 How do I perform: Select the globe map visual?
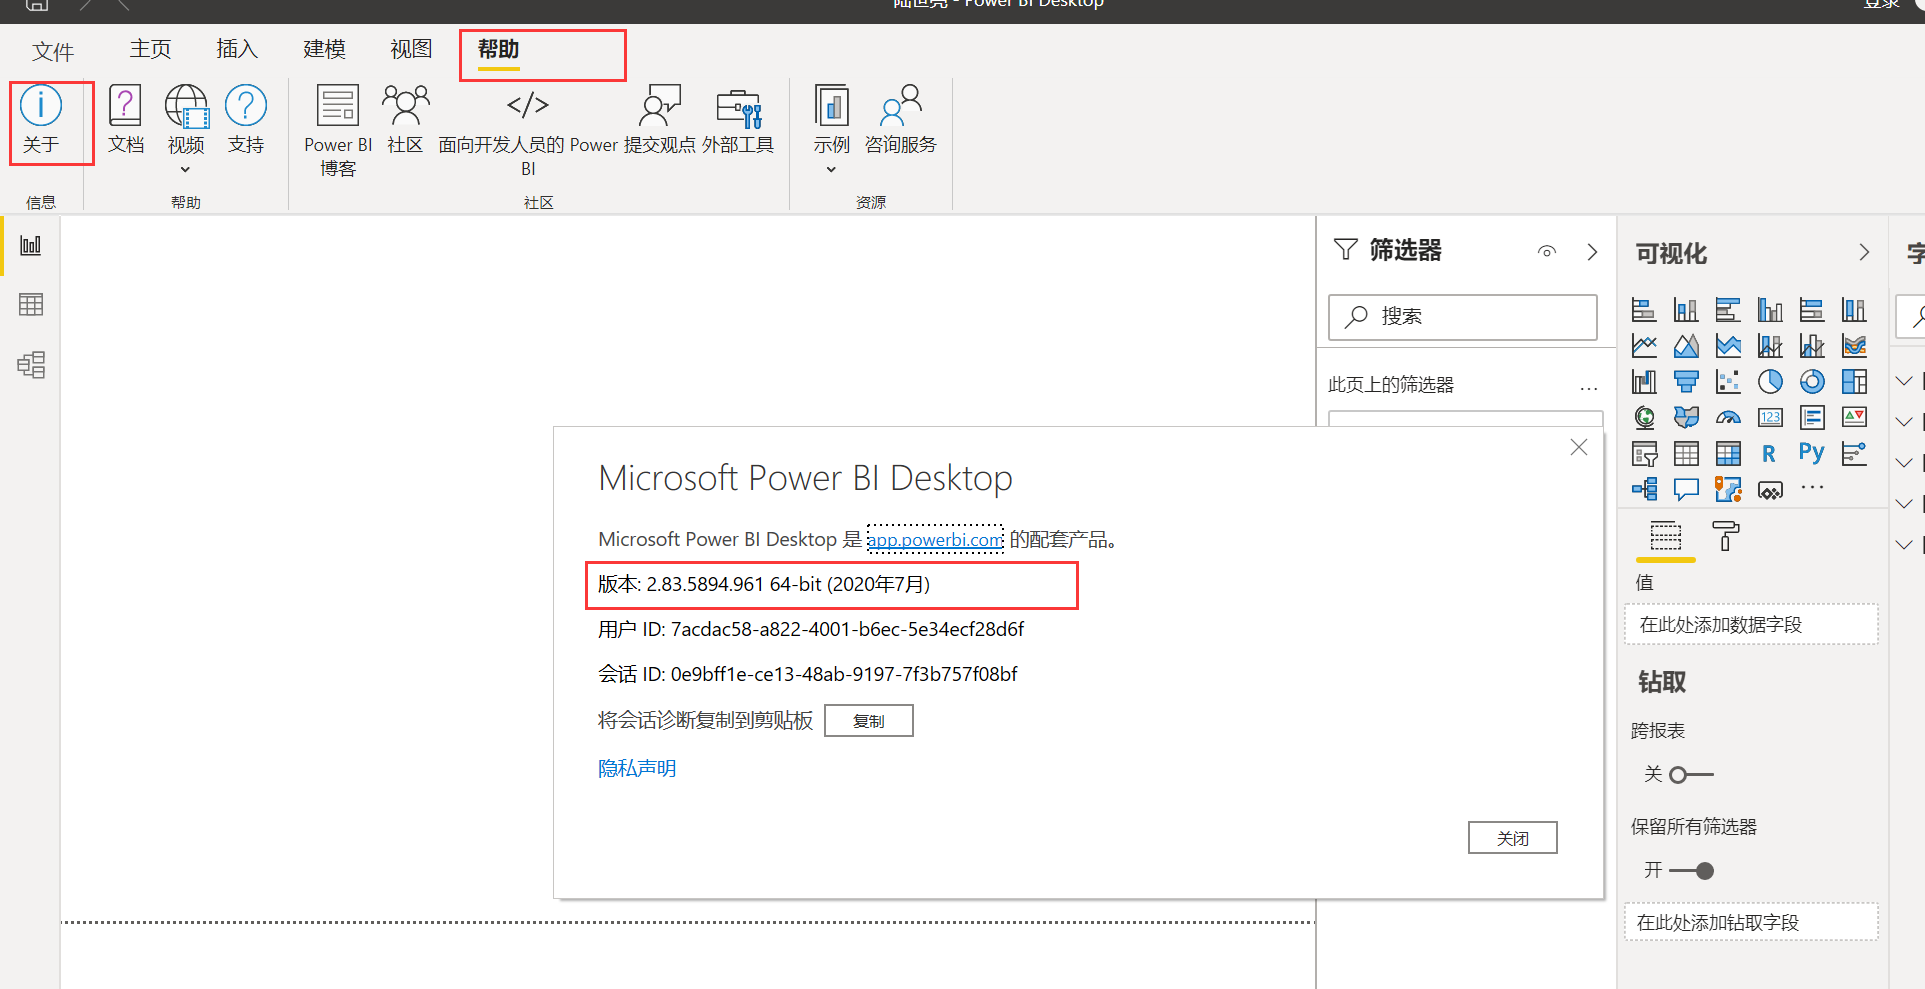click(1644, 418)
